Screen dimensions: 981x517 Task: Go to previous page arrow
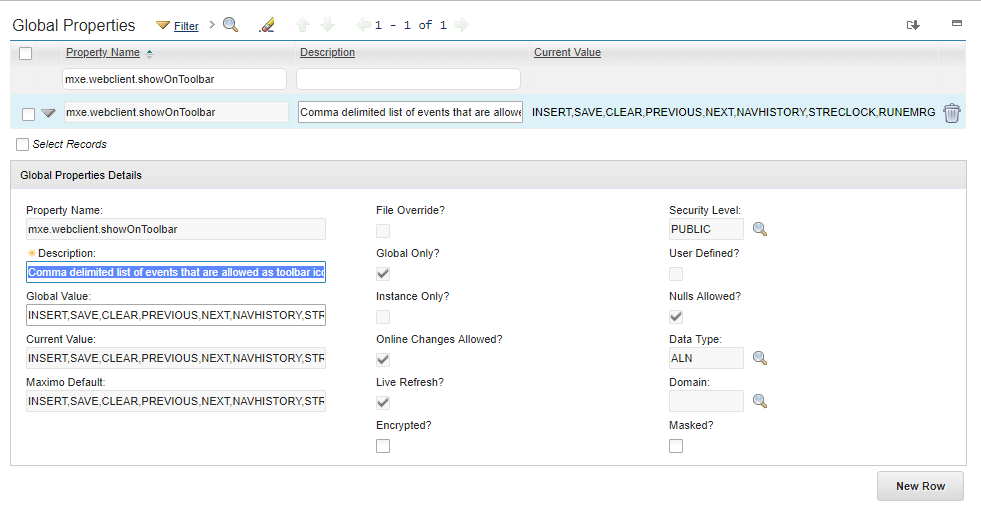363,25
